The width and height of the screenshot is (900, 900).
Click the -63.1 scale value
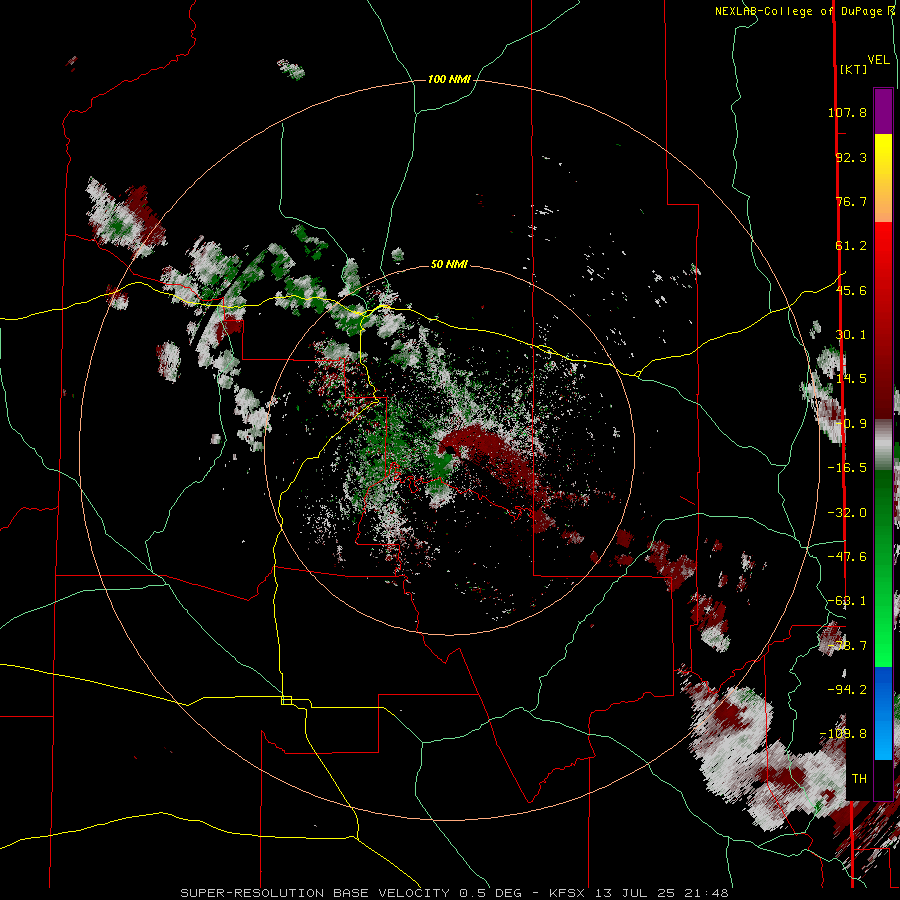(847, 601)
